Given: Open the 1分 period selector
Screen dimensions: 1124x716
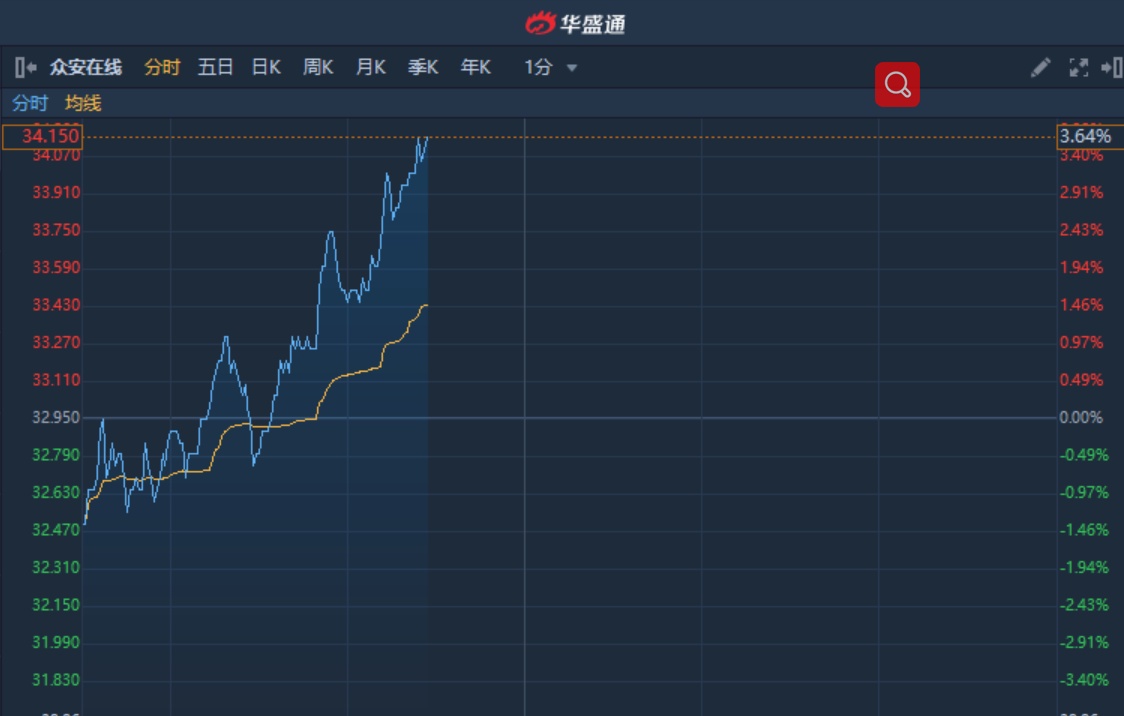Looking at the screenshot, I should (x=539, y=67).
